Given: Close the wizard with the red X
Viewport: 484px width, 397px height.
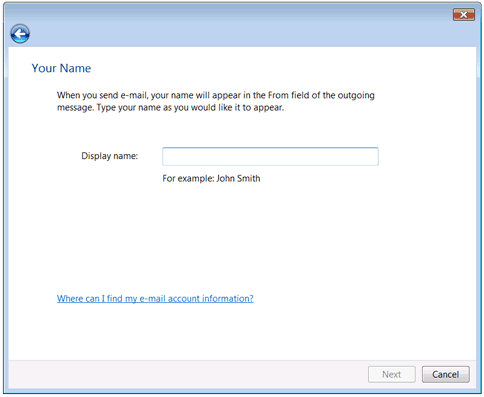Looking at the screenshot, I should (464, 15).
